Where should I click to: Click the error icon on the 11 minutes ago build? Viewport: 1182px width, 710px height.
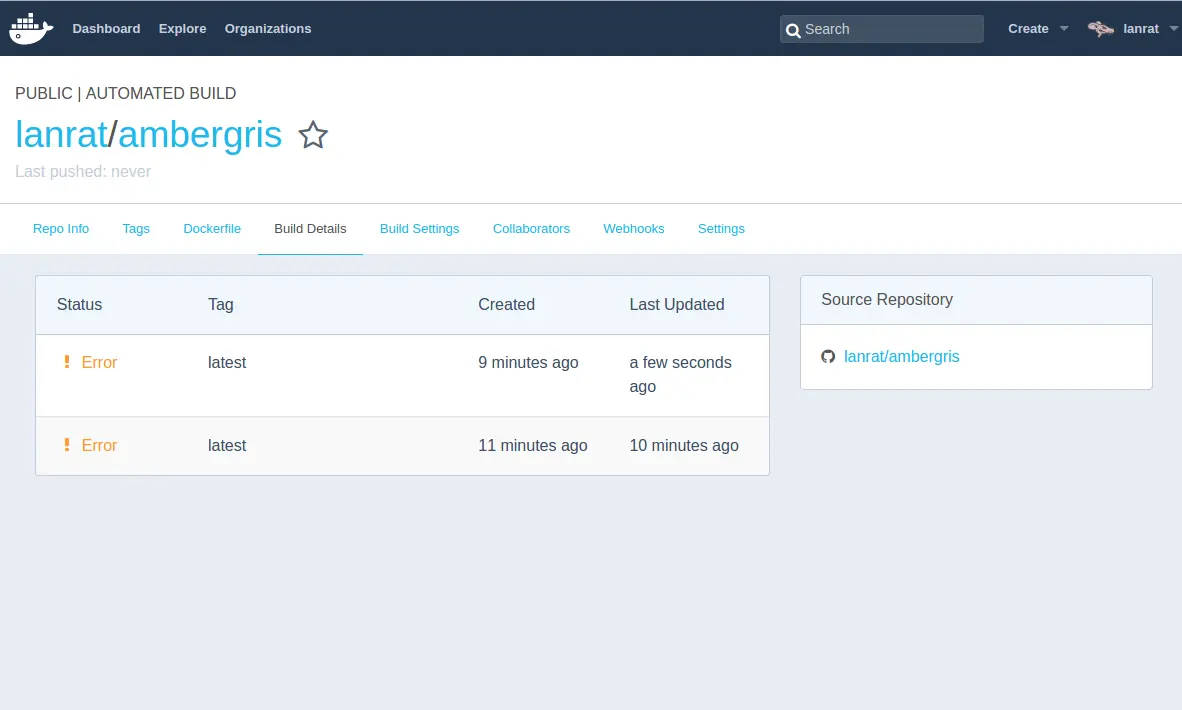(66, 445)
